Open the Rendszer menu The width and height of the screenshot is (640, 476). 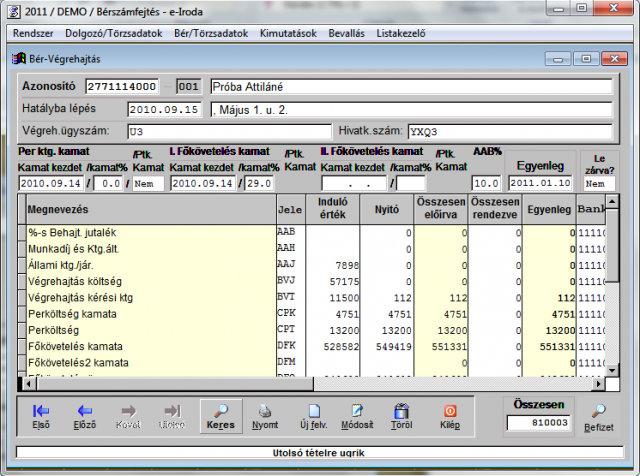click(33, 33)
